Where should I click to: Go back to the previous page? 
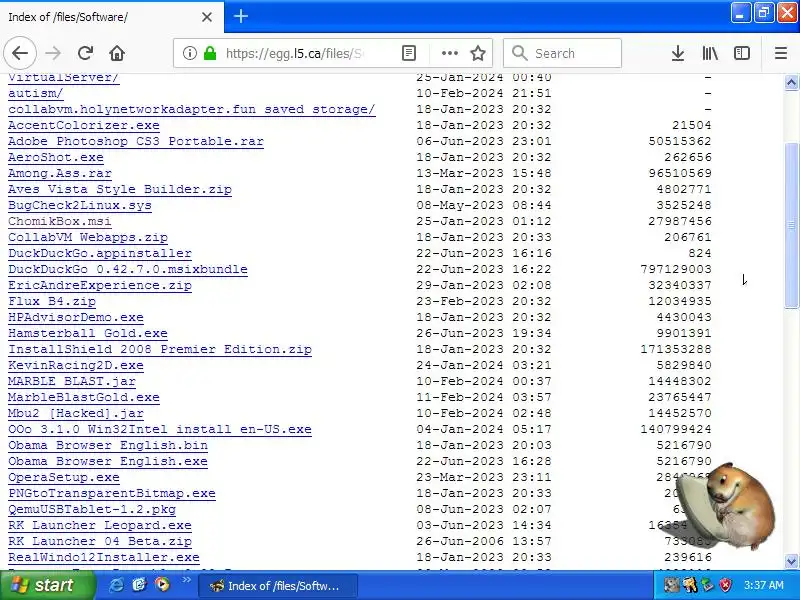[x=20, y=53]
